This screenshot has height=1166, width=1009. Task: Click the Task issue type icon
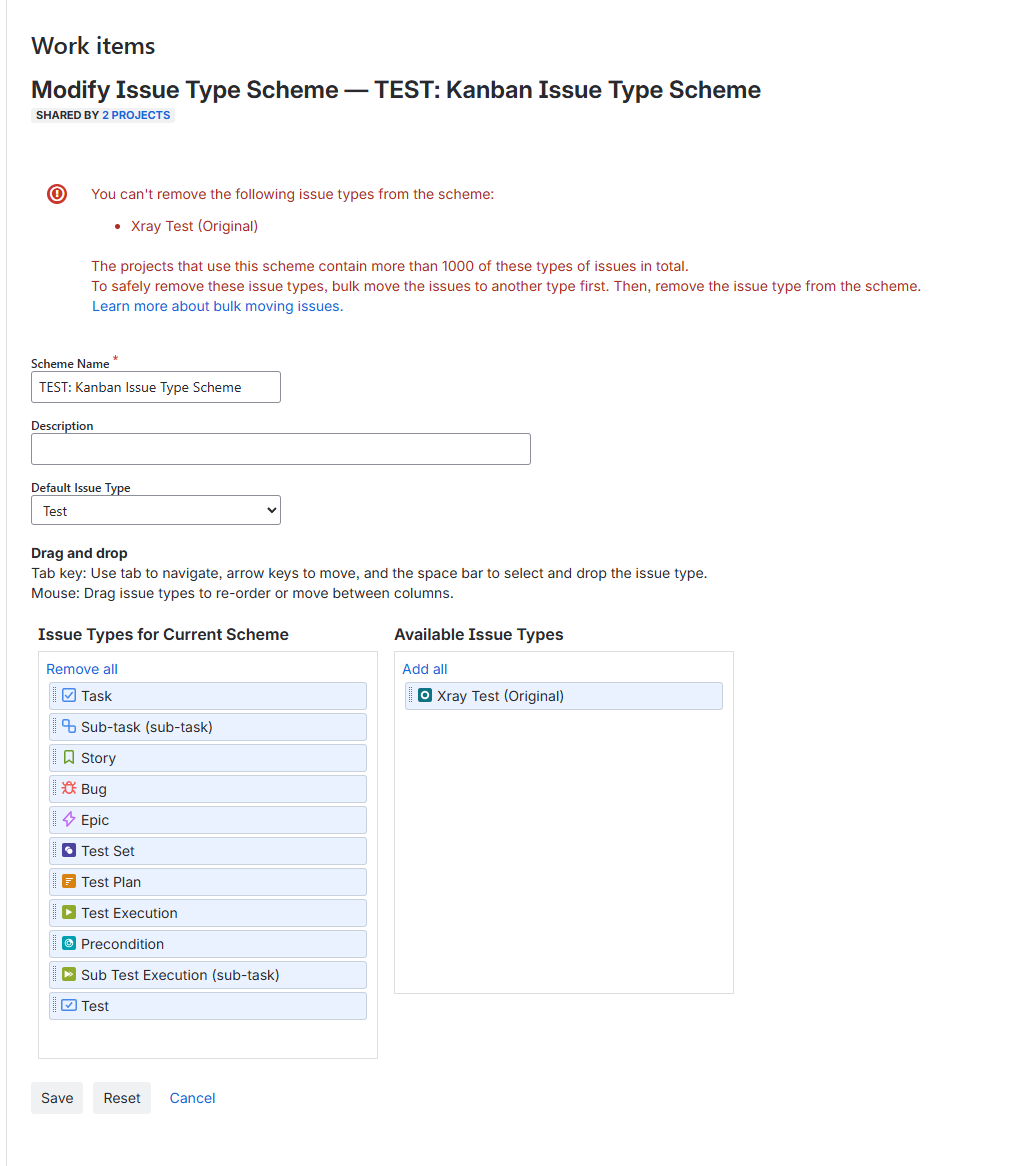(x=69, y=695)
